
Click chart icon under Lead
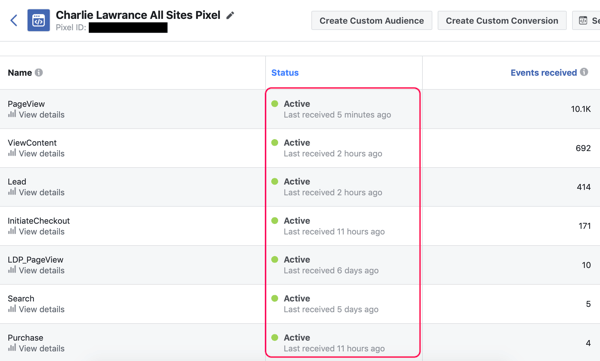click(12, 192)
